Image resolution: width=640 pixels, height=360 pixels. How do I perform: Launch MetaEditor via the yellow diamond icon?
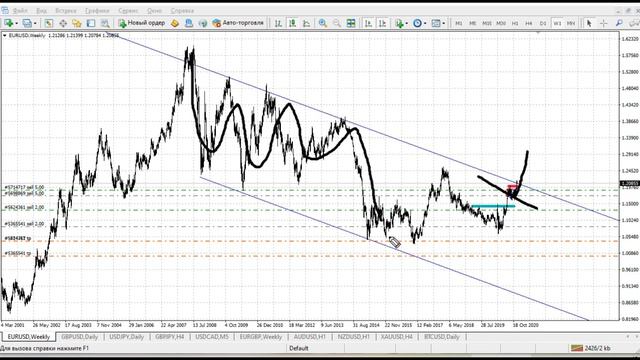click(x=175, y=23)
